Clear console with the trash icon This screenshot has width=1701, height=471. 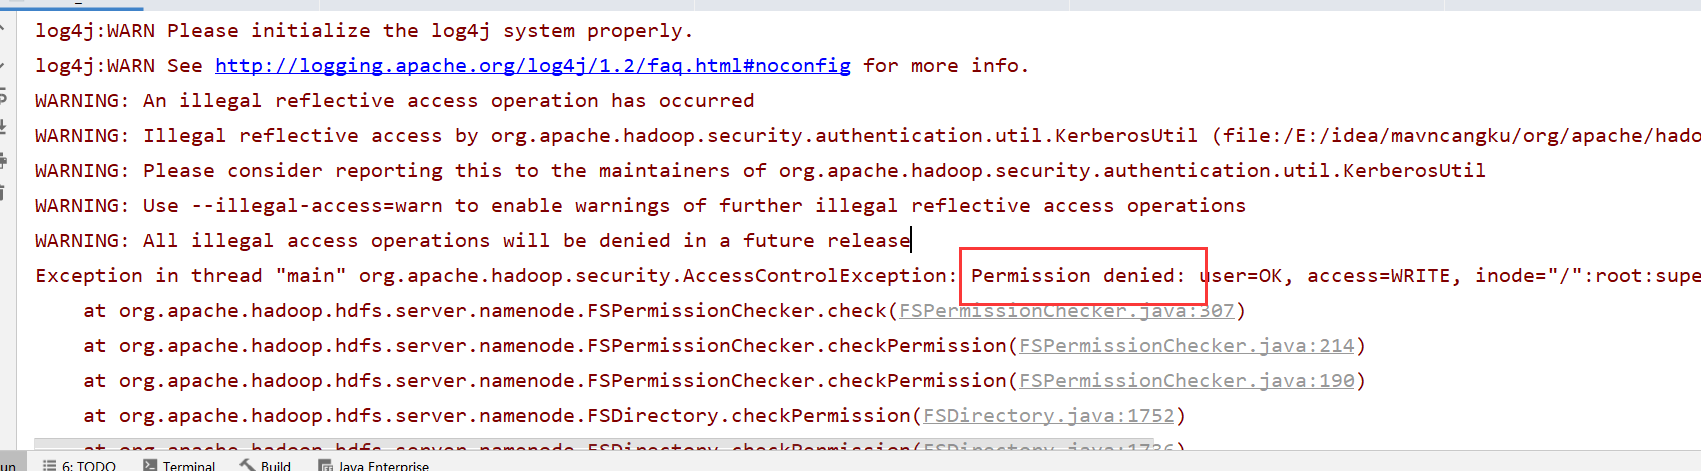point(3,191)
